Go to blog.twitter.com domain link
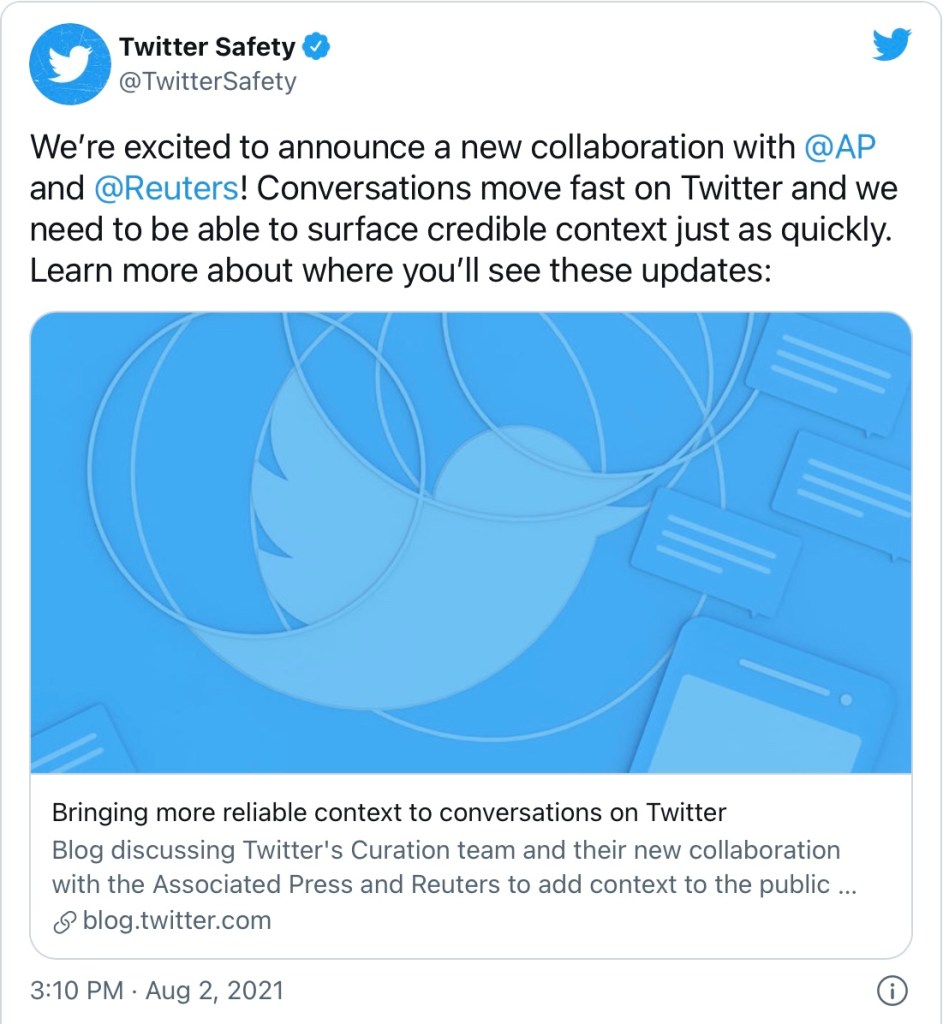This screenshot has width=943, height=1024. coord(175,920)
